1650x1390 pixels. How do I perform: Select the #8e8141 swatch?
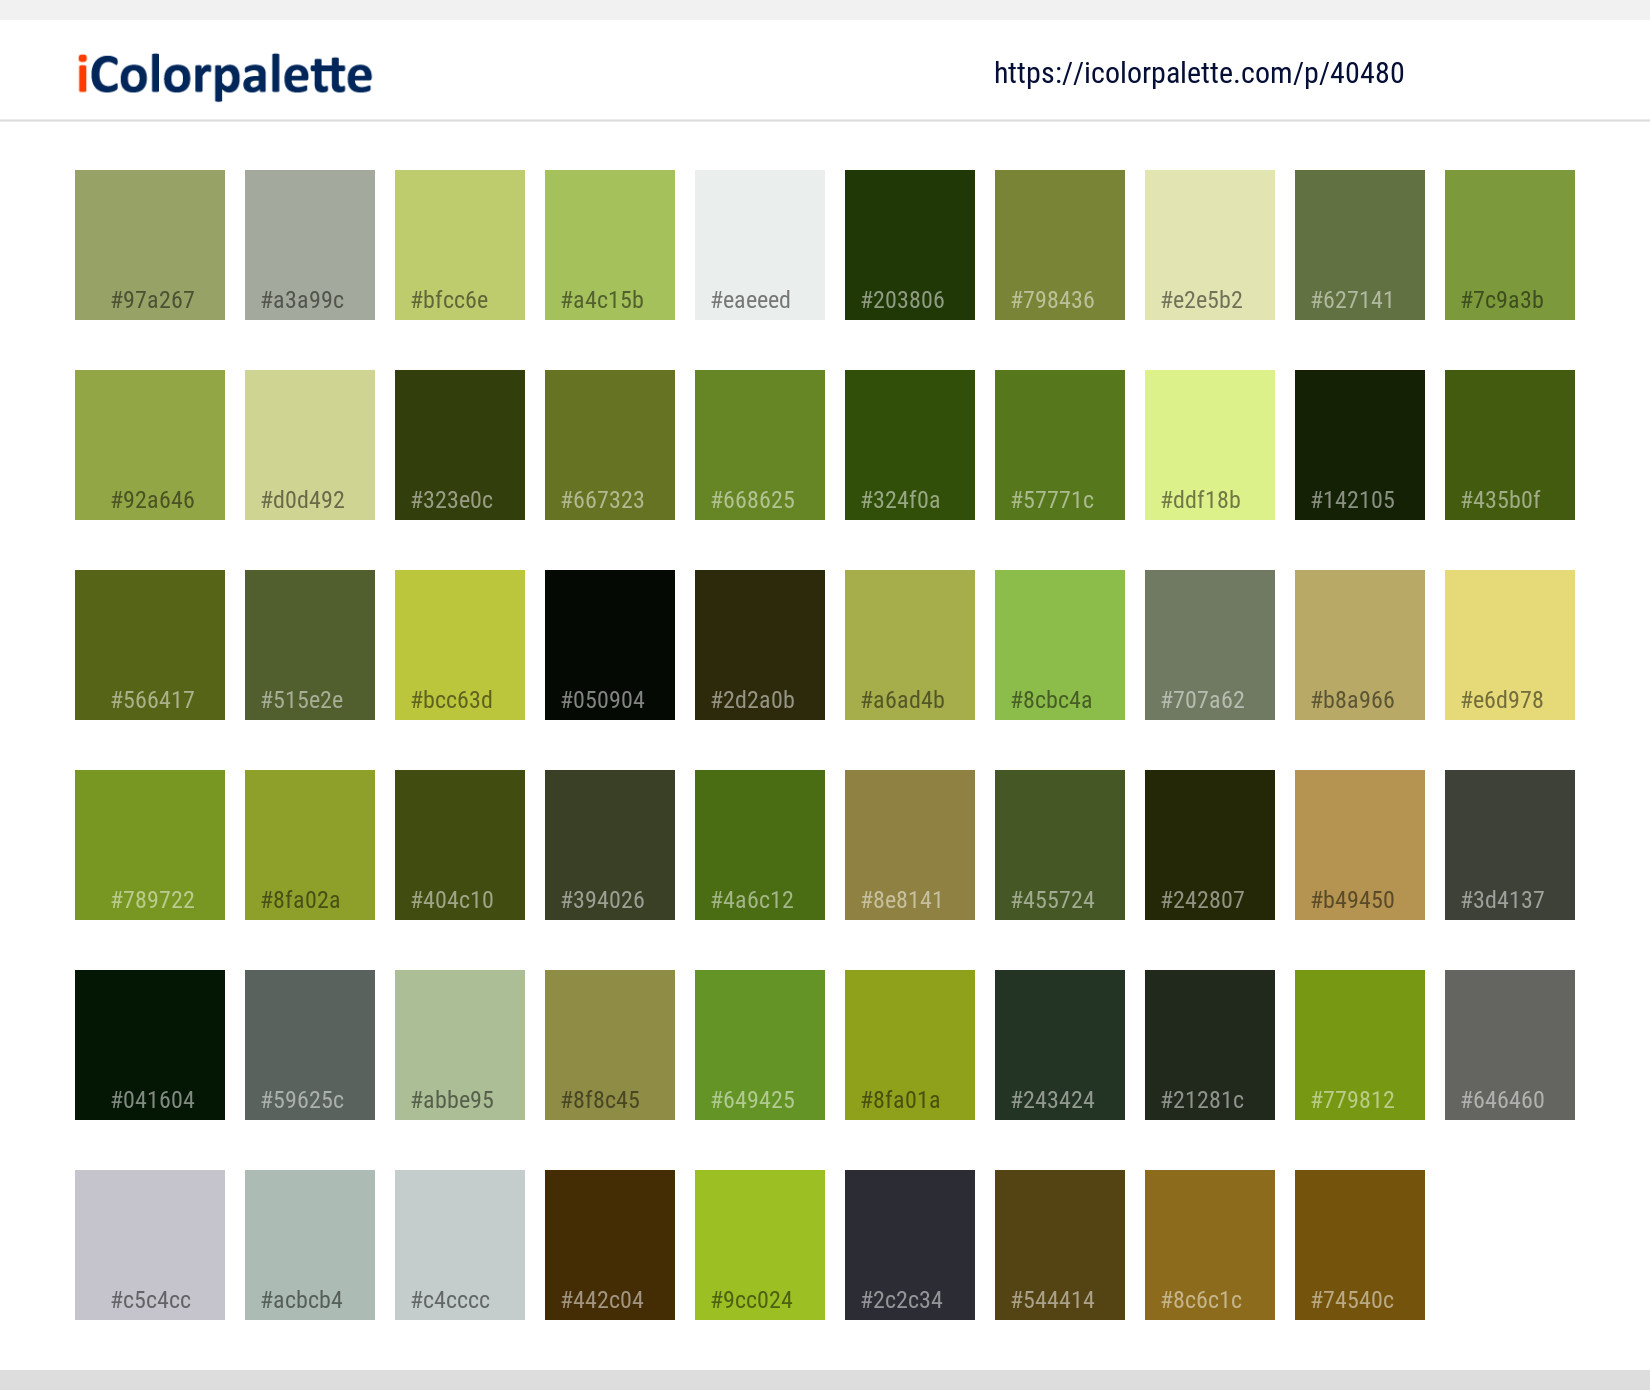click(910, 845)
